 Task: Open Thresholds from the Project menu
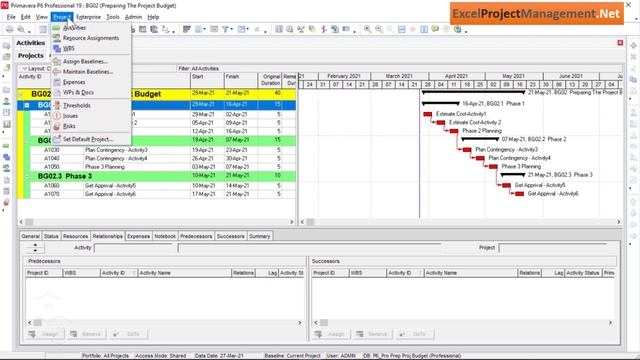tap(91, 105)
